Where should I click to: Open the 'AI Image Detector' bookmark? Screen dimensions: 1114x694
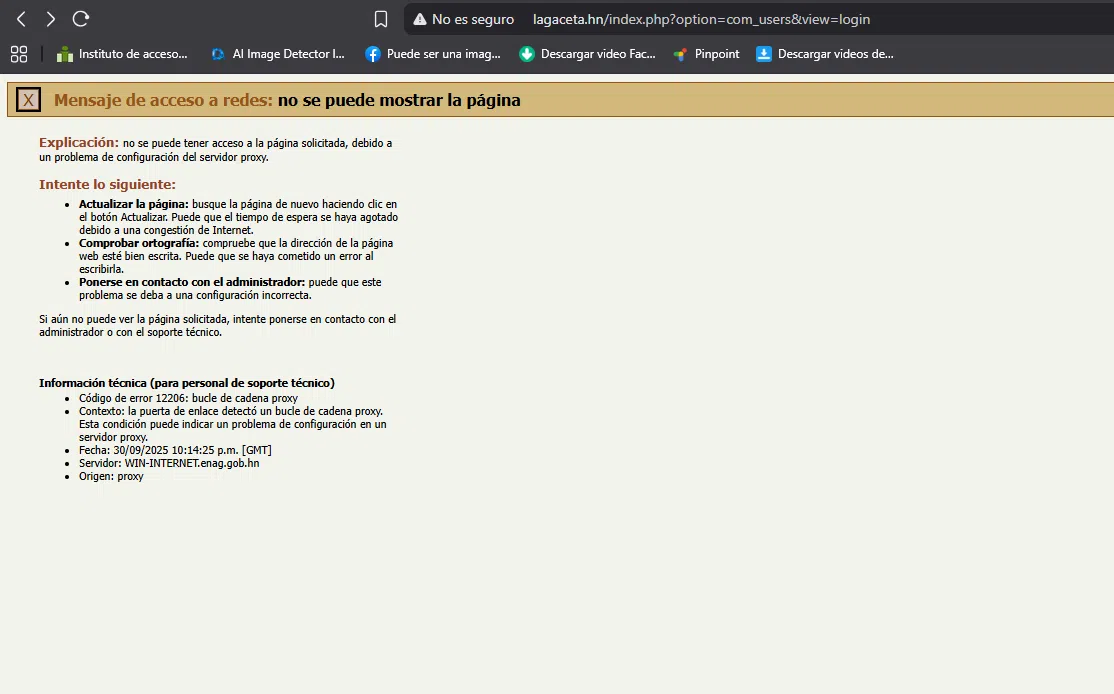pos(277,54)
